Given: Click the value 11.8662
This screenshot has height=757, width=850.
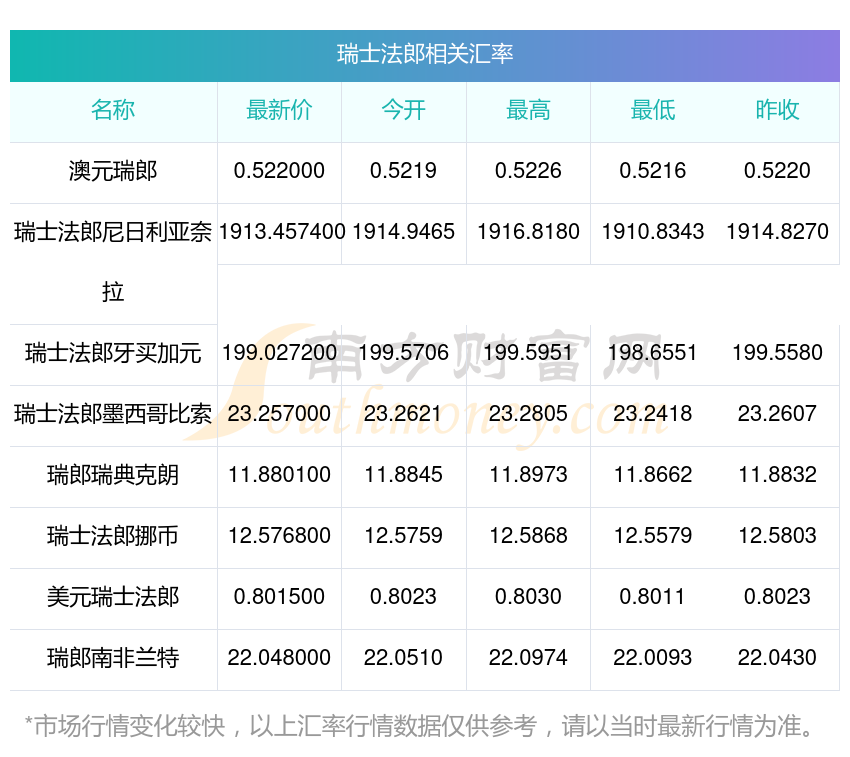Looking at the screenshot, I should (x=653, y=475).
